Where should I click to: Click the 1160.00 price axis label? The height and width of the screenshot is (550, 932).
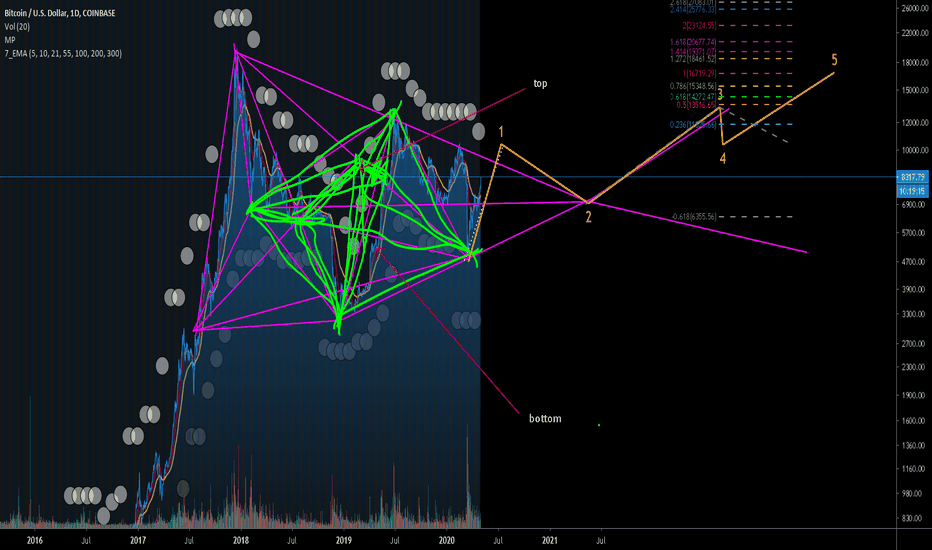914,469
